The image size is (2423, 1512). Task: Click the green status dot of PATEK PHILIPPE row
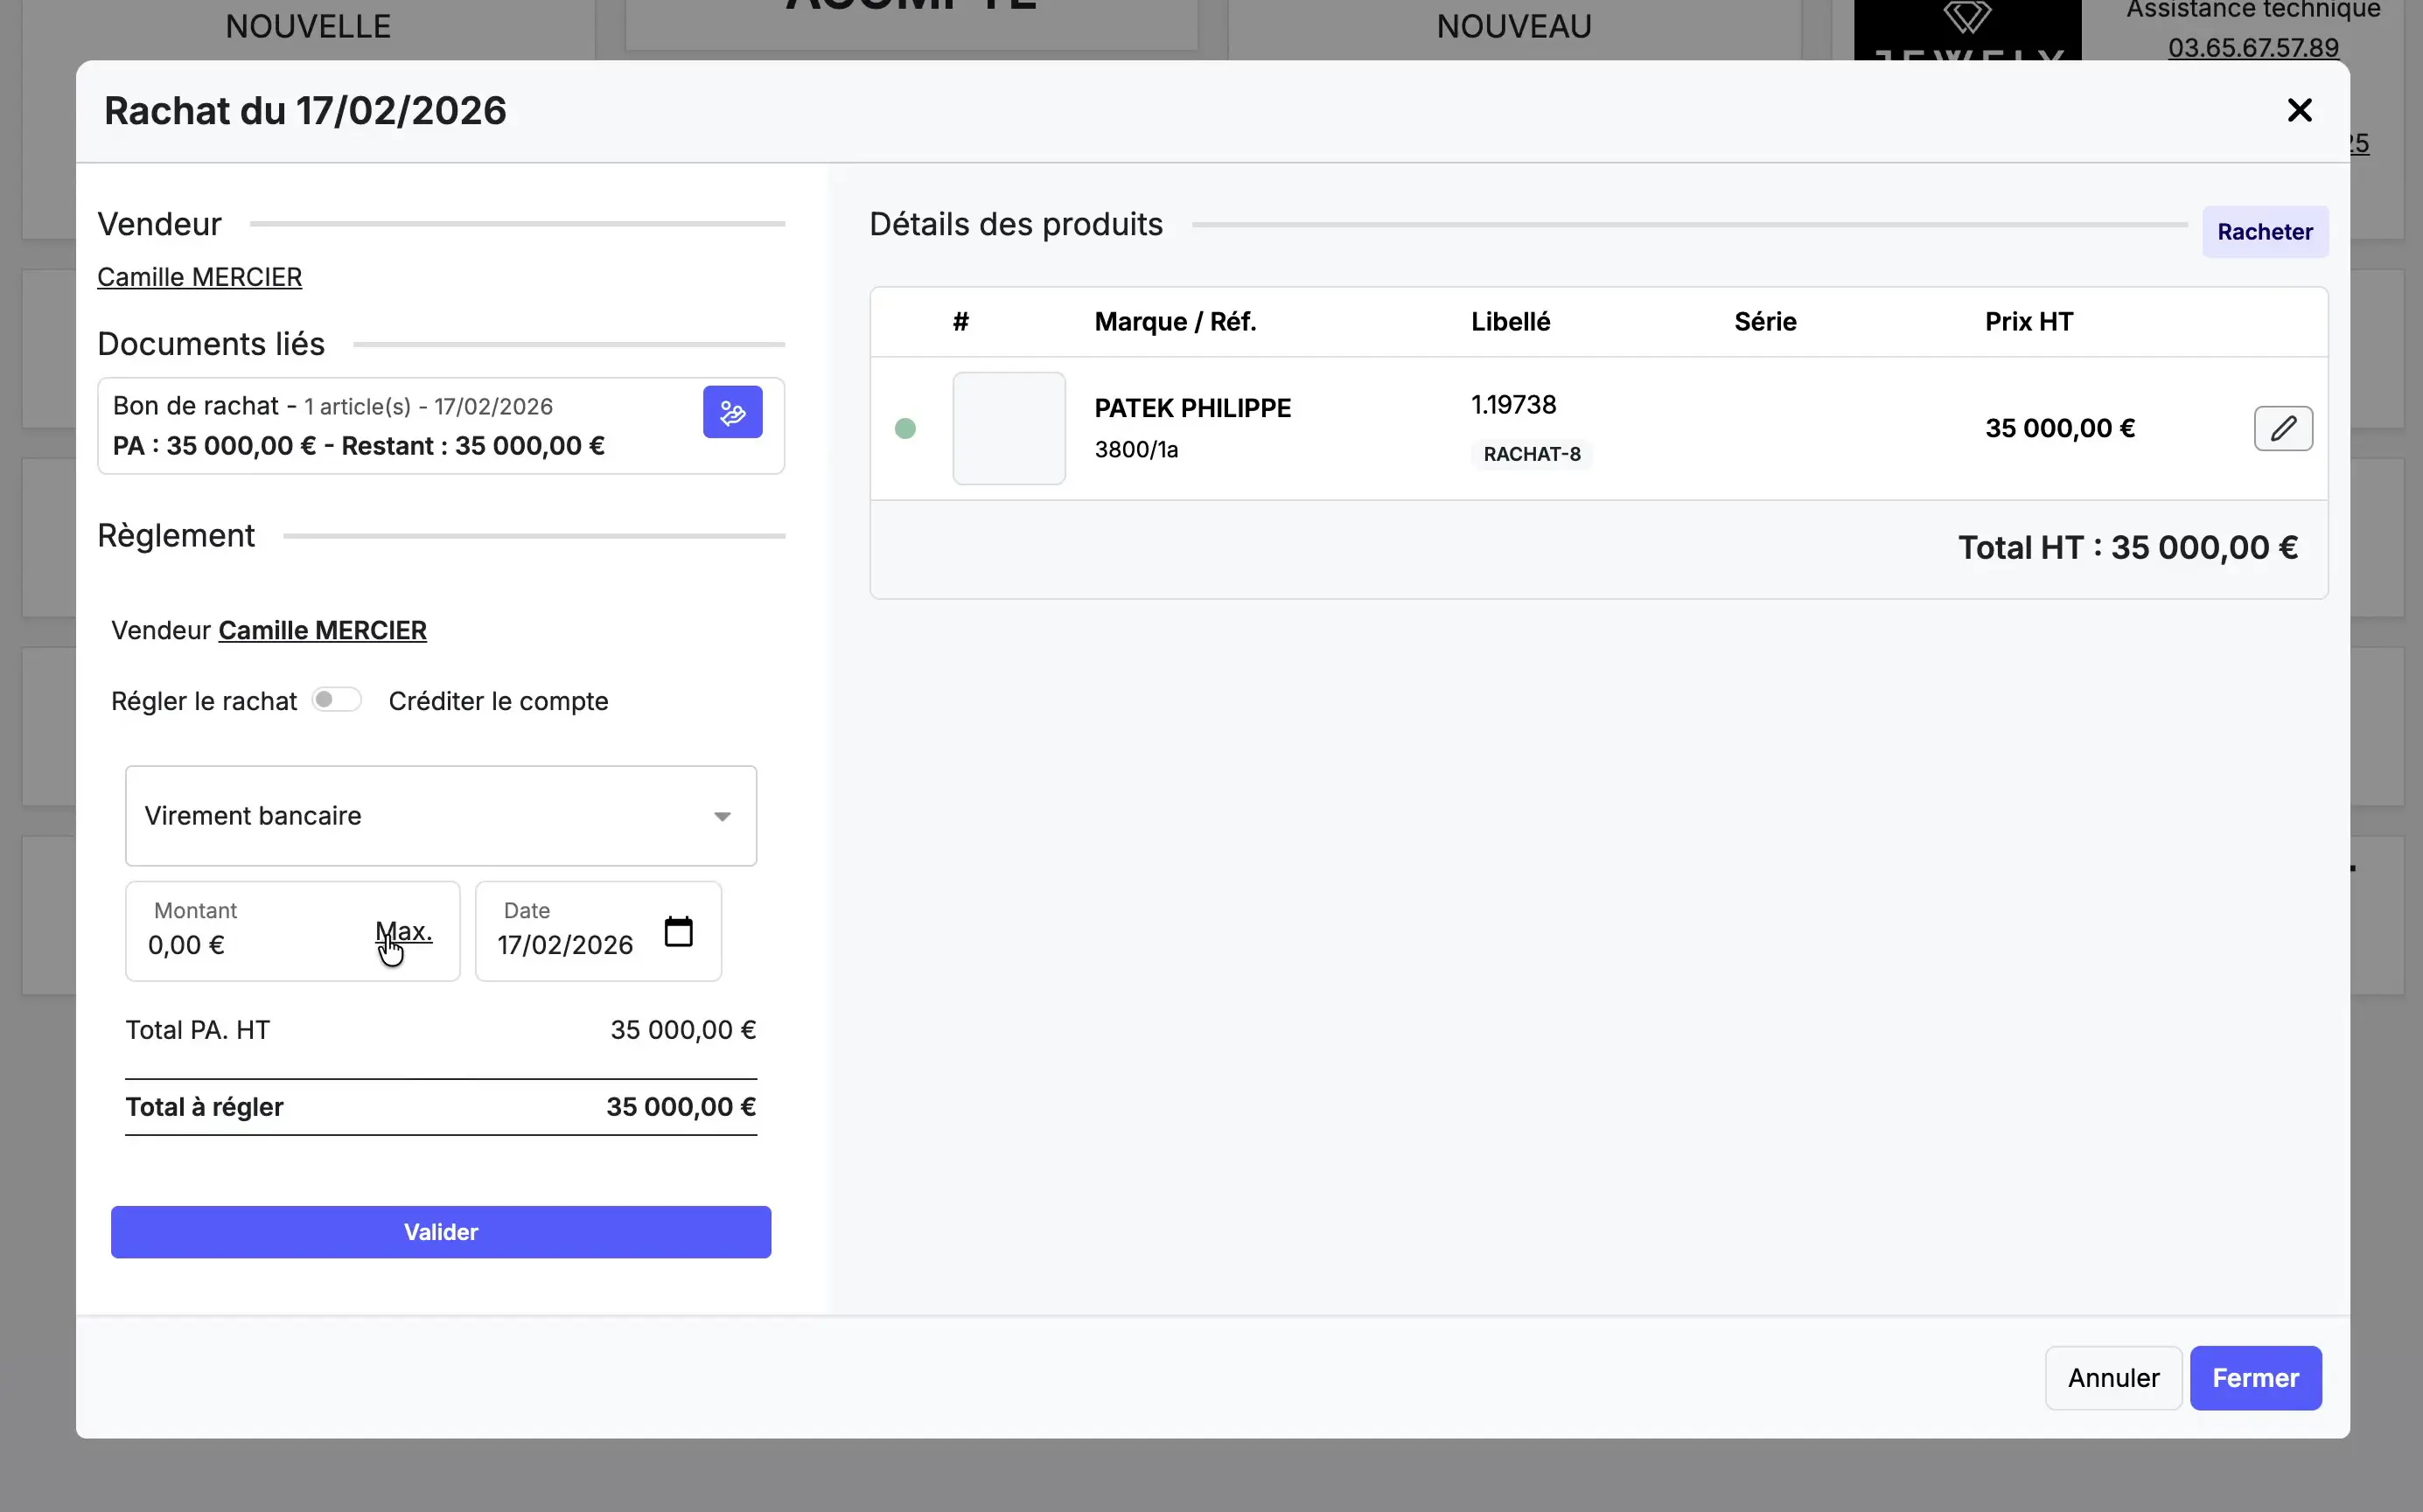[x=905, y=429]
